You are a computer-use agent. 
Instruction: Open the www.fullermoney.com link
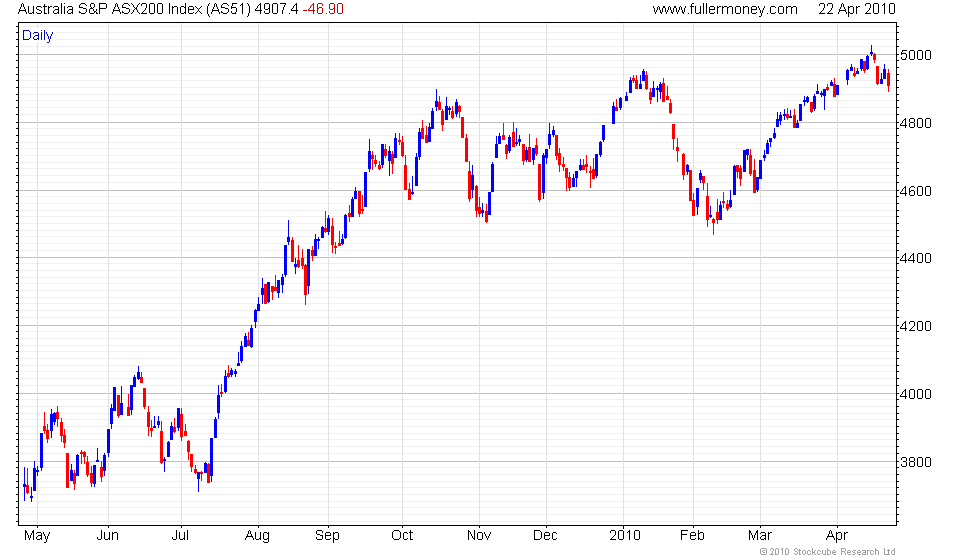coord(725,9)
